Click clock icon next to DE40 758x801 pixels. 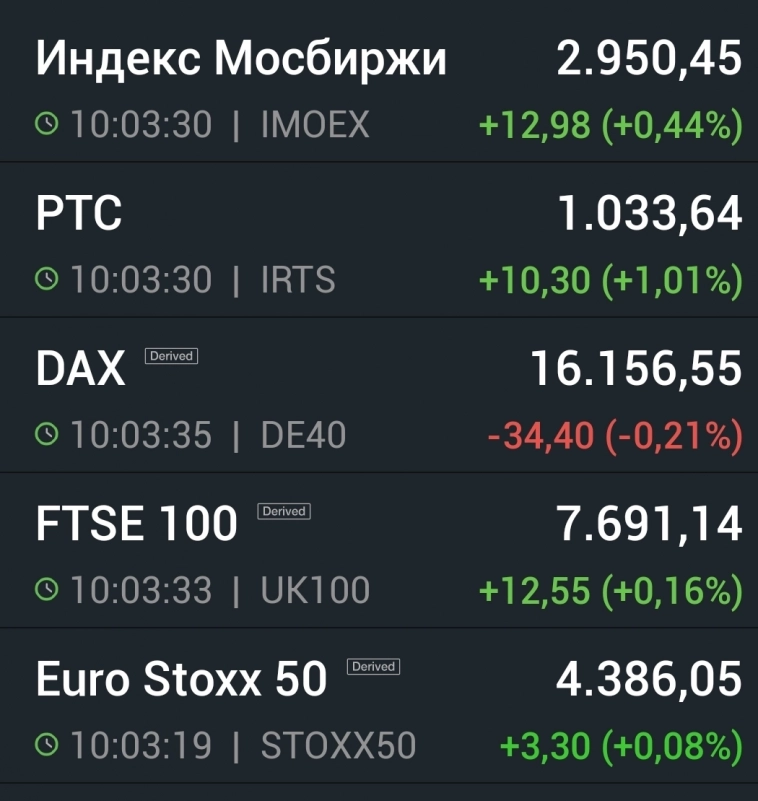coord(47,435)
